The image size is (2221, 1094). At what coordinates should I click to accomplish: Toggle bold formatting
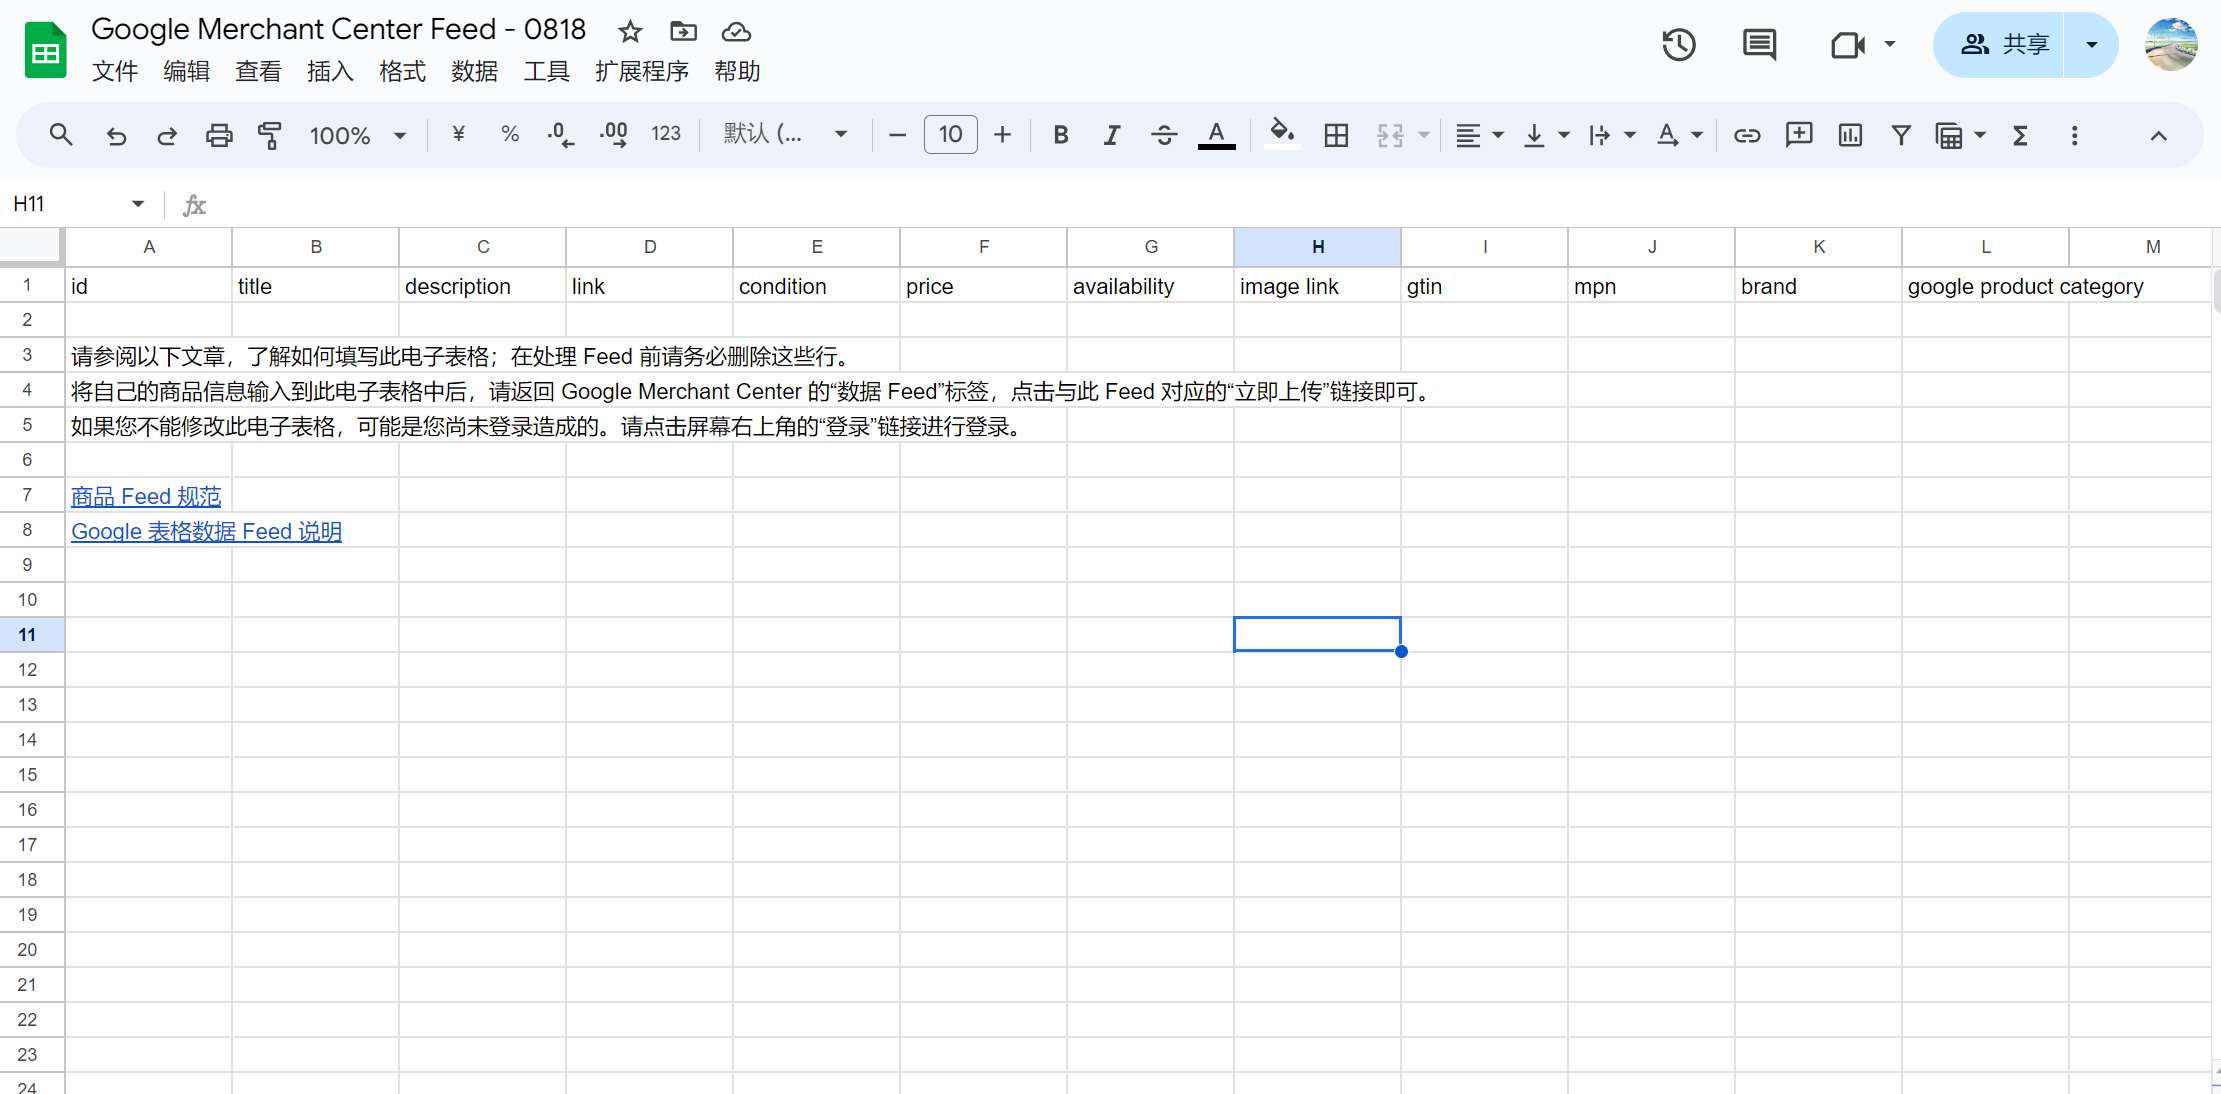[x=1061, y=135]
